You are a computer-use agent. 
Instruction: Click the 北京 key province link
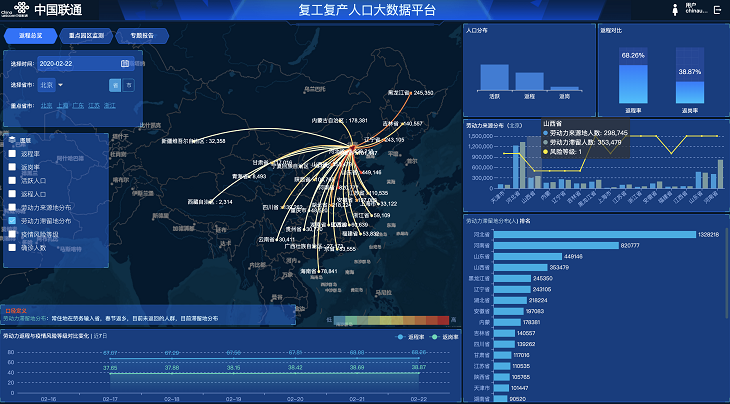pyautogui.click(x=47, y=106)
